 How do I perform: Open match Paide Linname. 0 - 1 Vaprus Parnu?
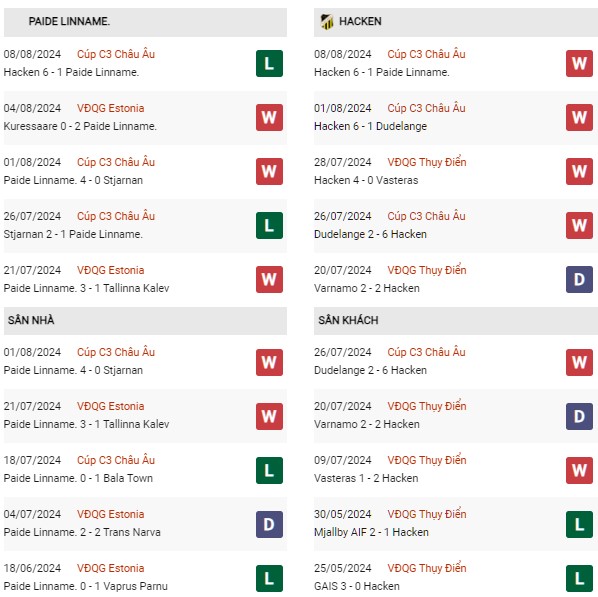tap(85, 586)
